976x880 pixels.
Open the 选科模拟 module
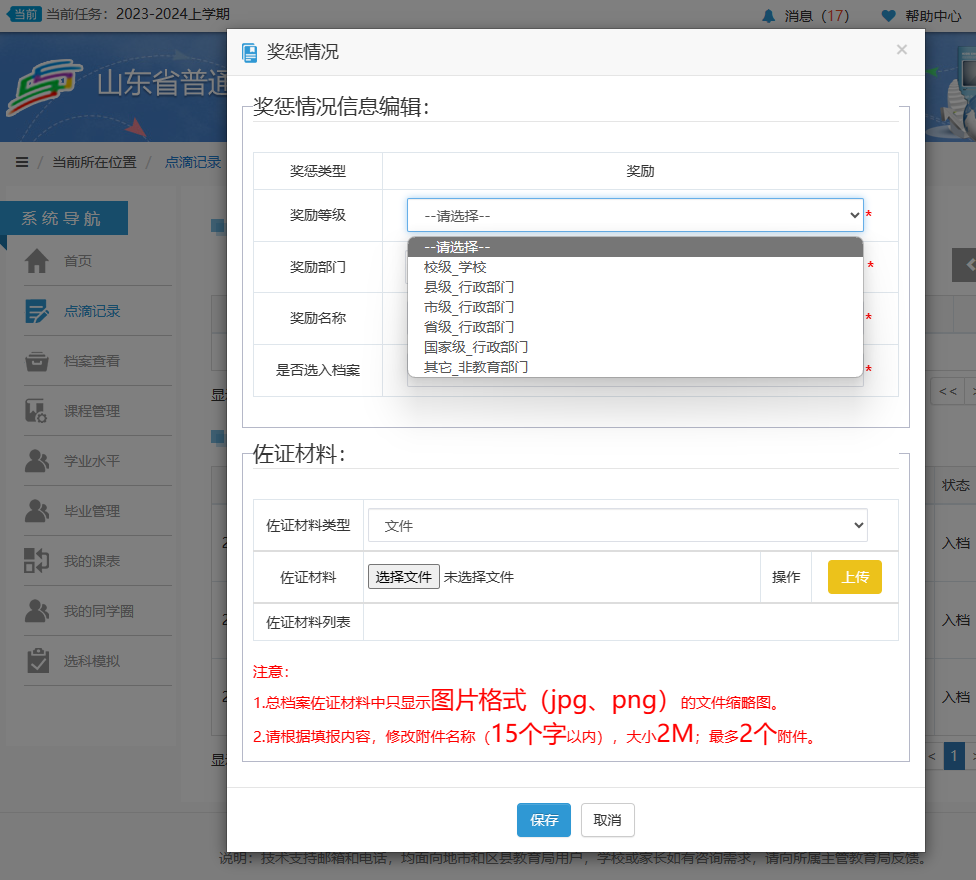pyautogui.click(x=80, y=661)
